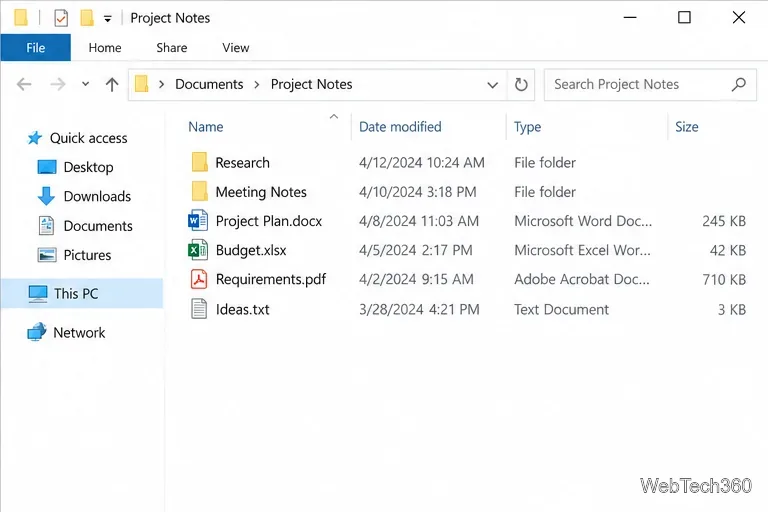Click the Documents page icon in sidebar
This screenshot has width=768, height=512.
[46, 225]
